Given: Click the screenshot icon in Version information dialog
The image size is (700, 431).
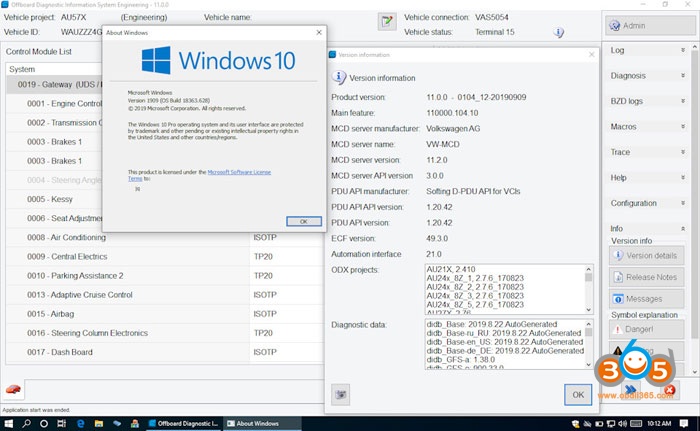Looking at the screenshot, I should point(342,395).
